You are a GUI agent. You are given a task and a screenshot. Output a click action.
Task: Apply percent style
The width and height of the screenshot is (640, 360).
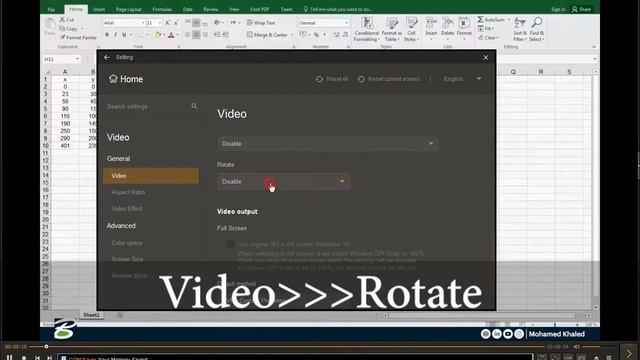[x=316, y=35]
